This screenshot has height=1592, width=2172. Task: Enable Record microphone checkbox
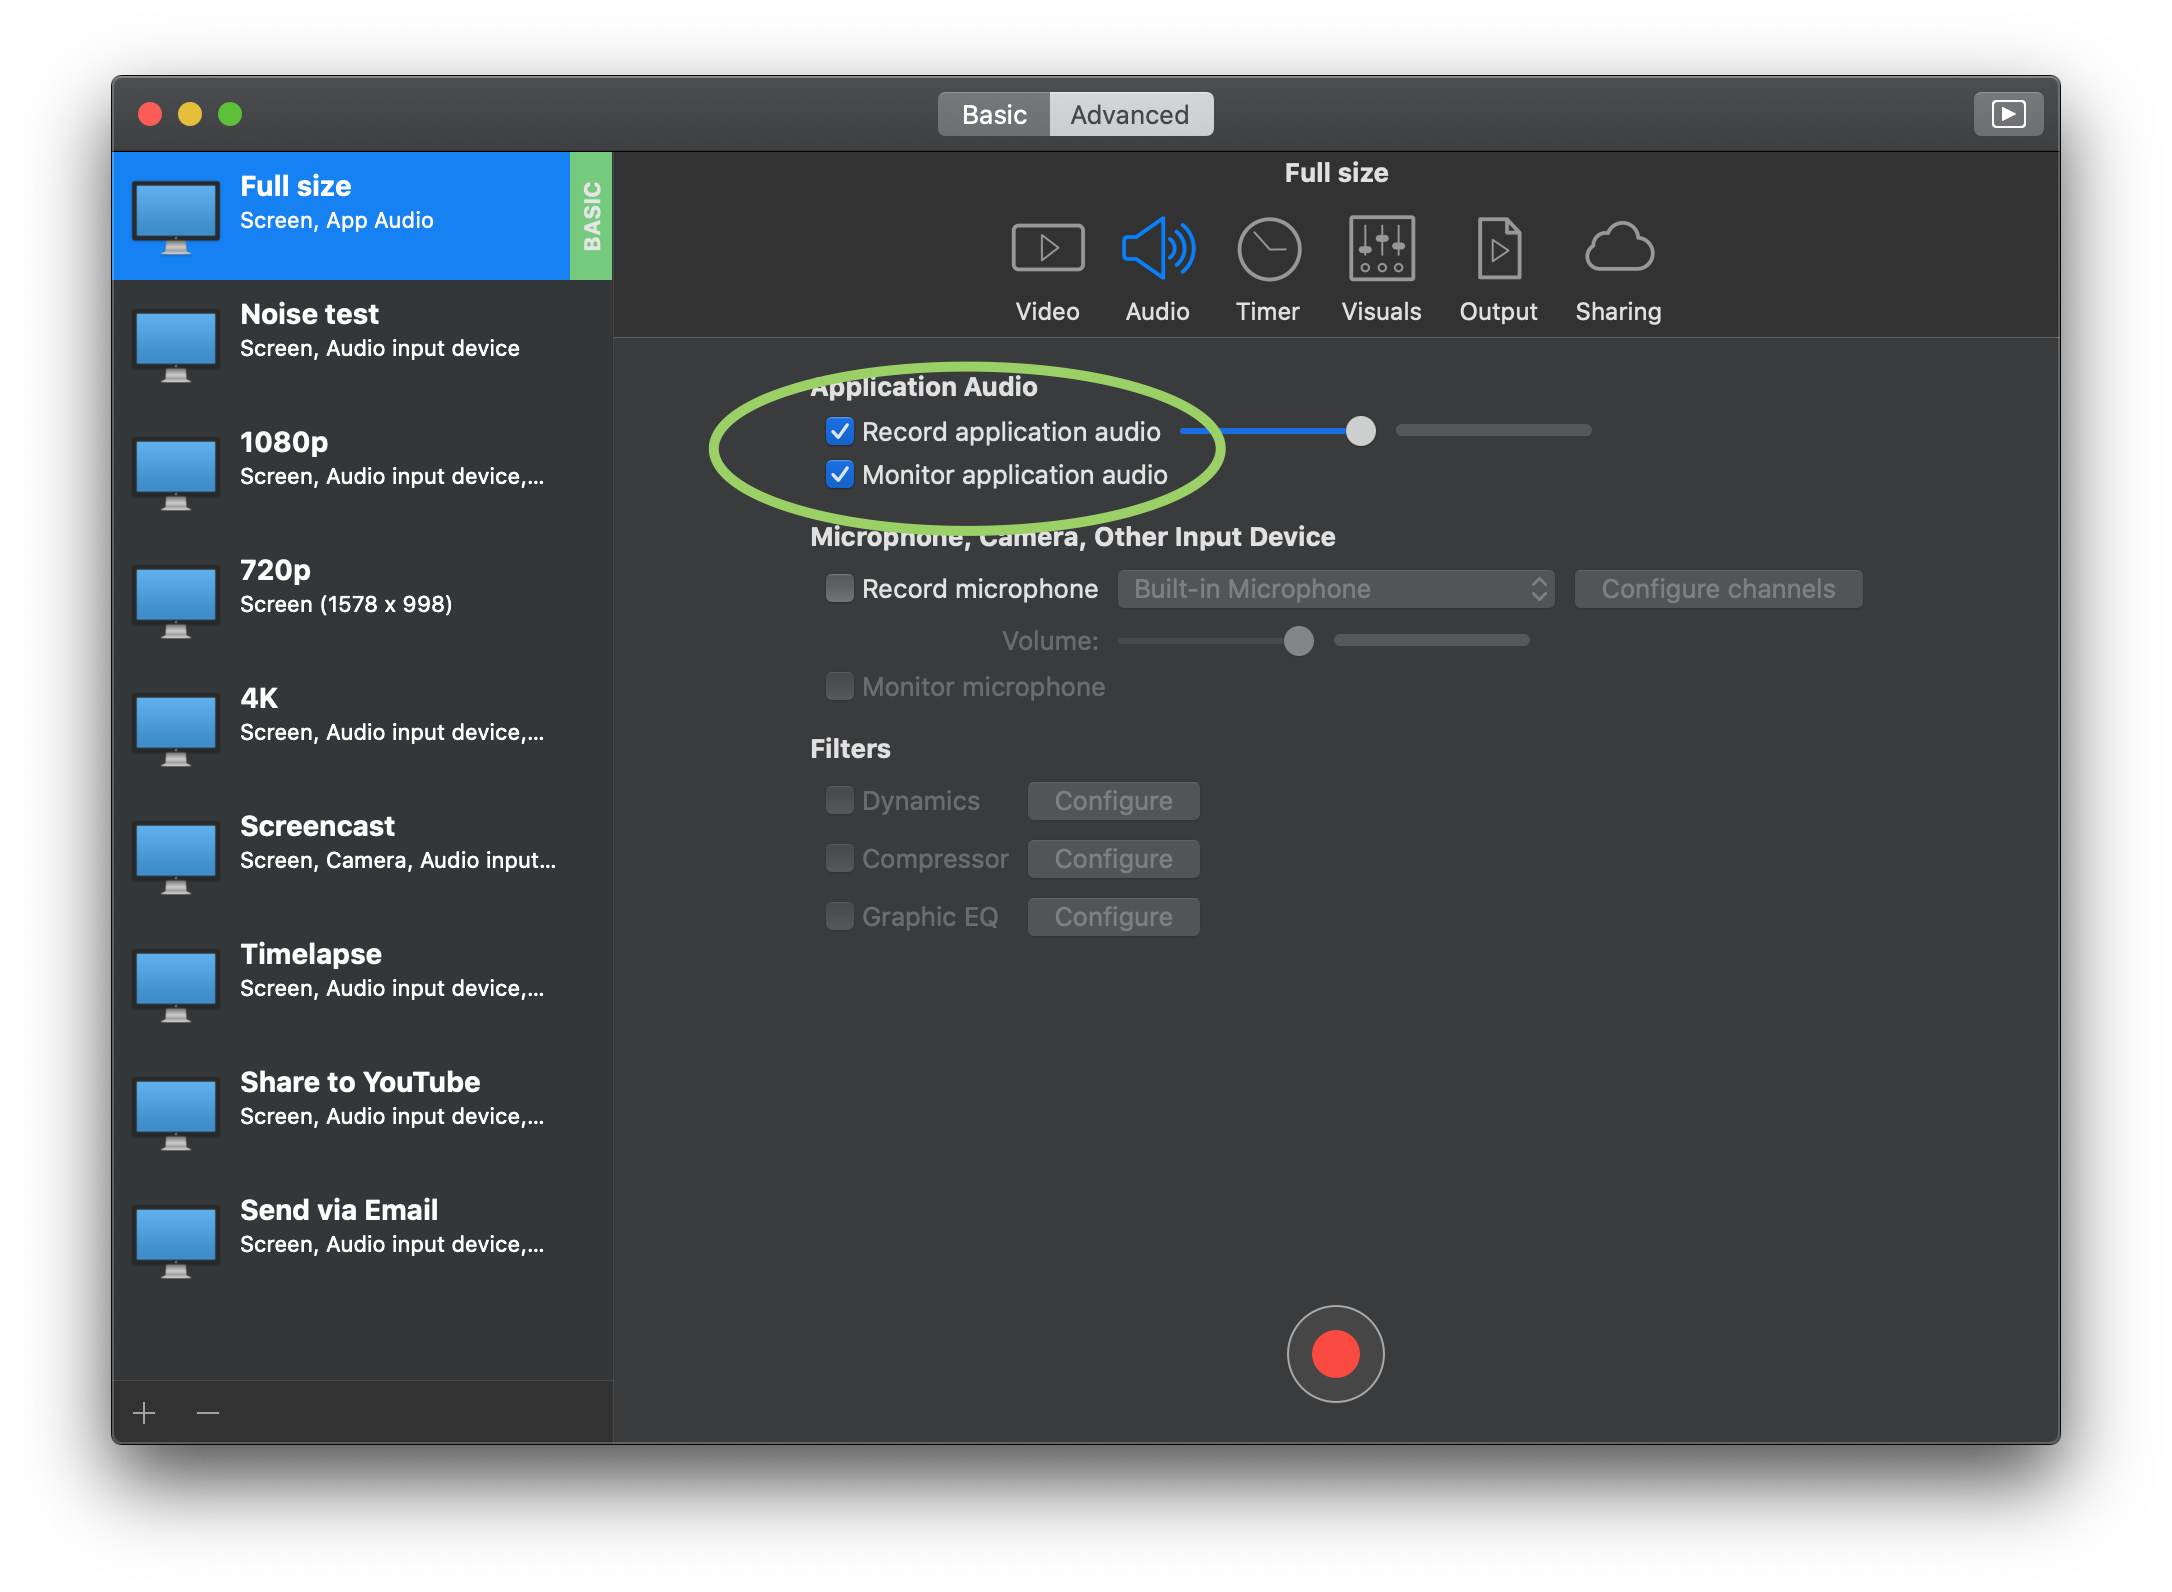(x=839, y=588)
